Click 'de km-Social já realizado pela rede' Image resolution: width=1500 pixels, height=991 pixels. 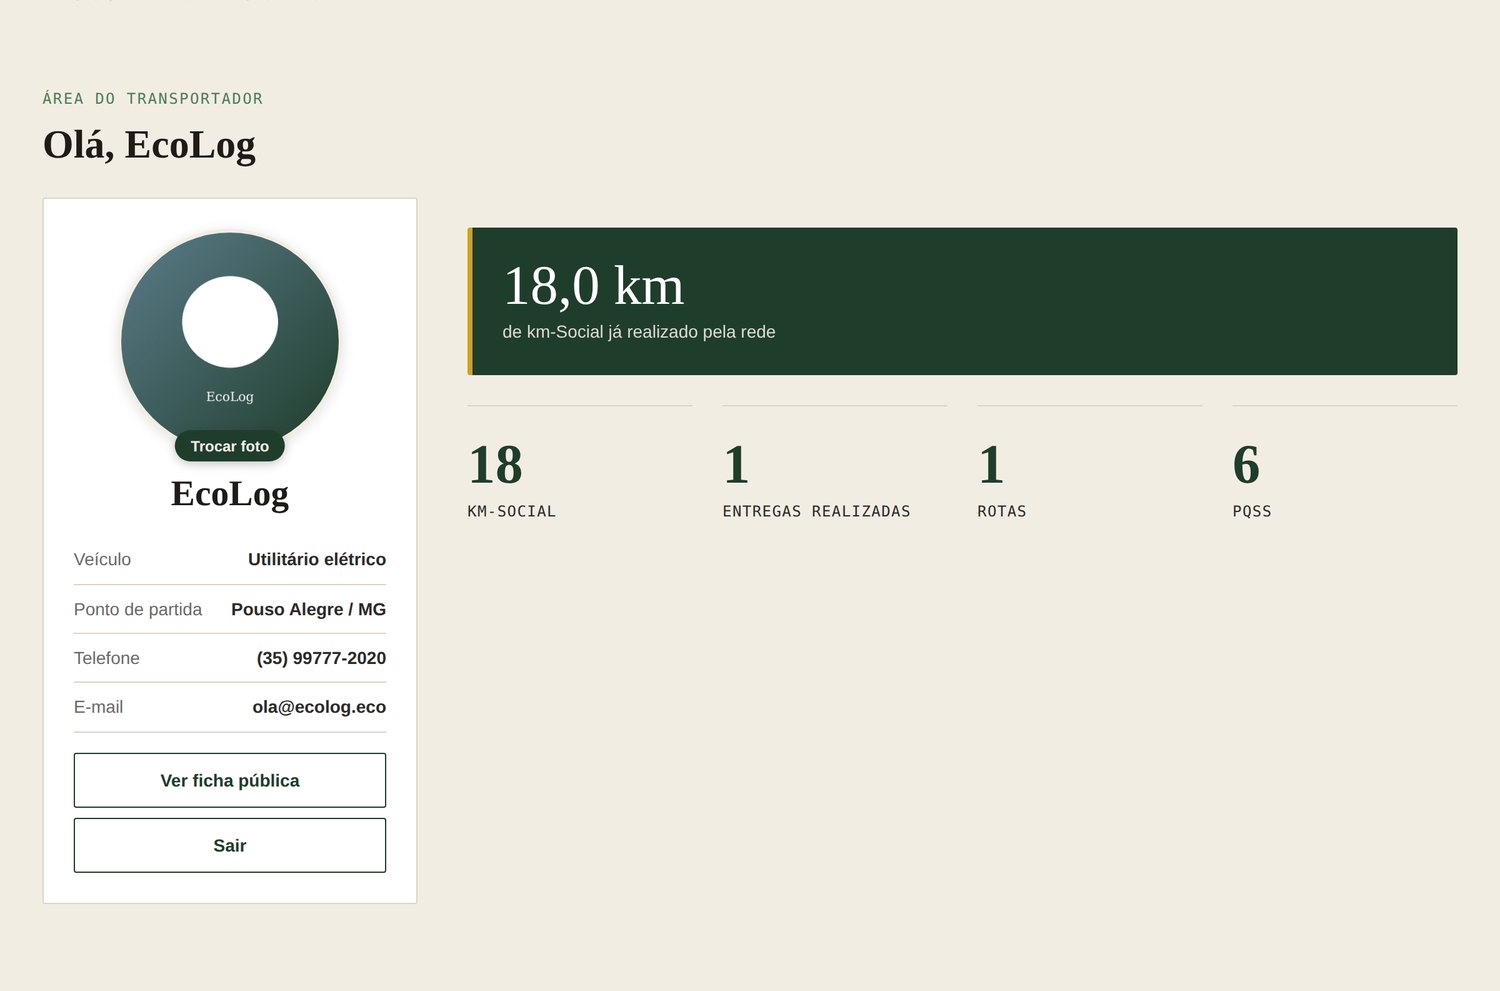click(639, 332)
